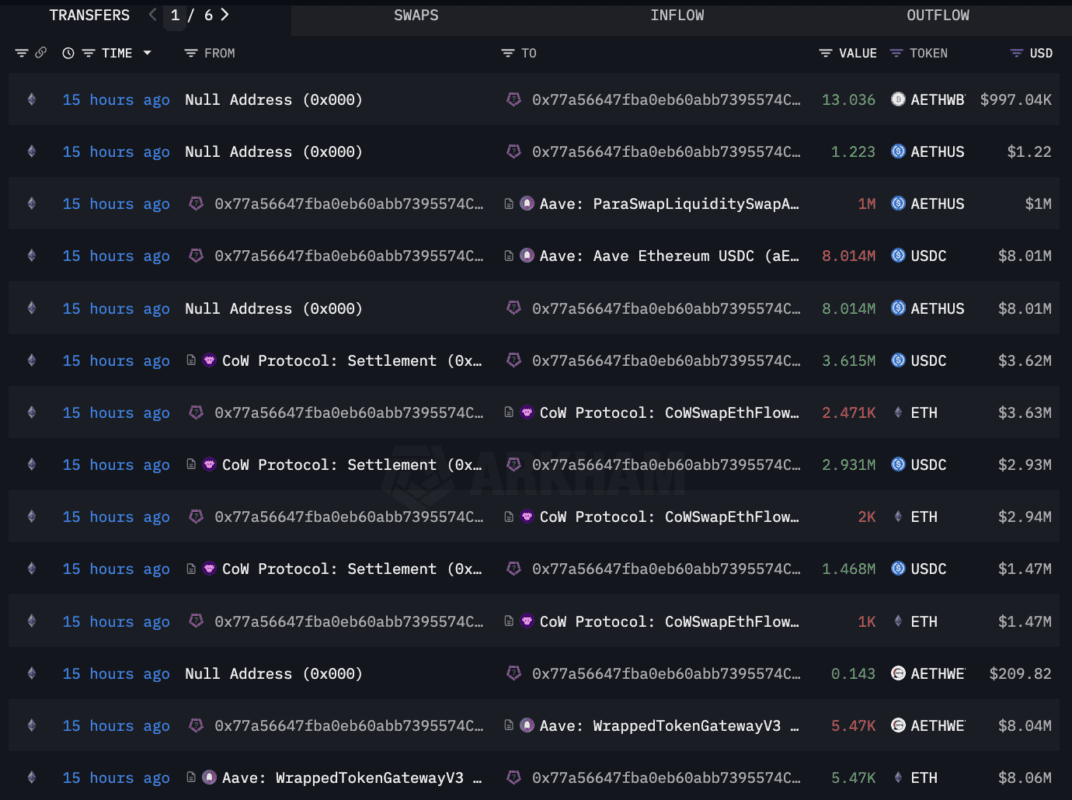Open CoW Protocol Settlement sender in 3.615M row
Viewport: 1072px width, 800px height.
[x=351, y=360]
